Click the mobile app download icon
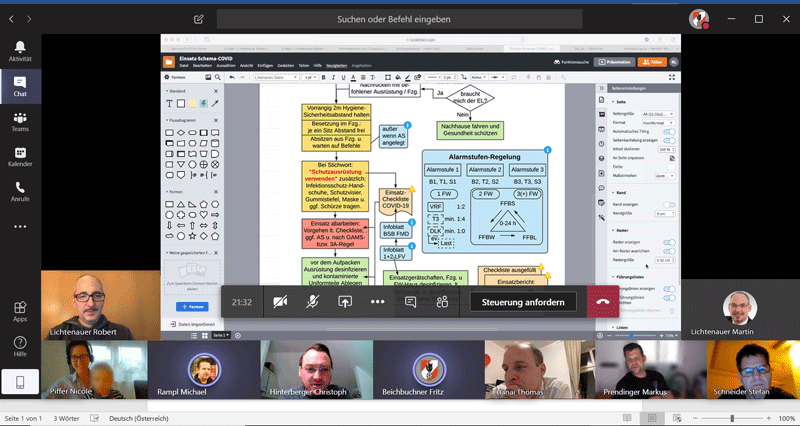This screenshot has height=426, width=800. click(x=20, y=382)
